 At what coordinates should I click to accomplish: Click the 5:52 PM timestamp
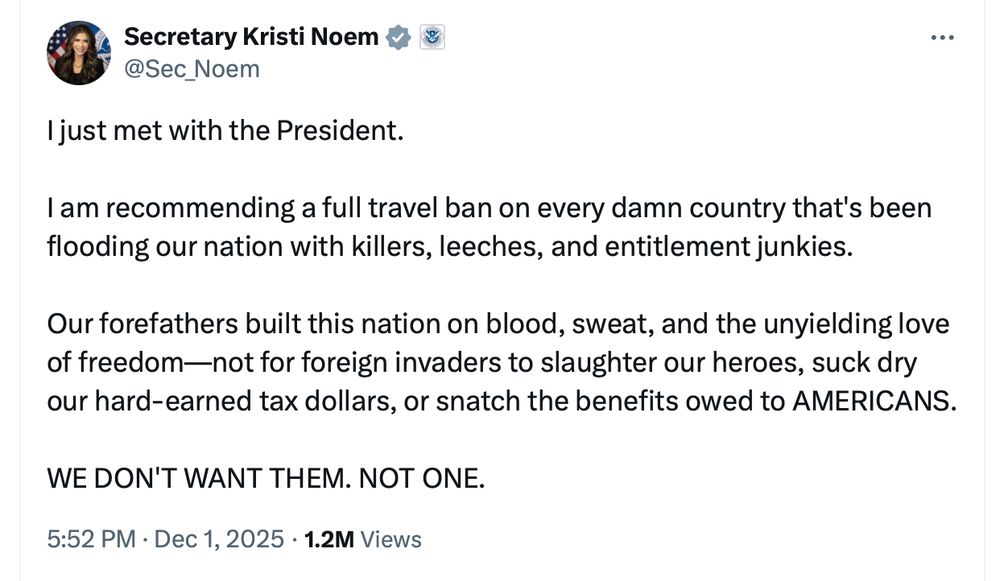point(91,539)
